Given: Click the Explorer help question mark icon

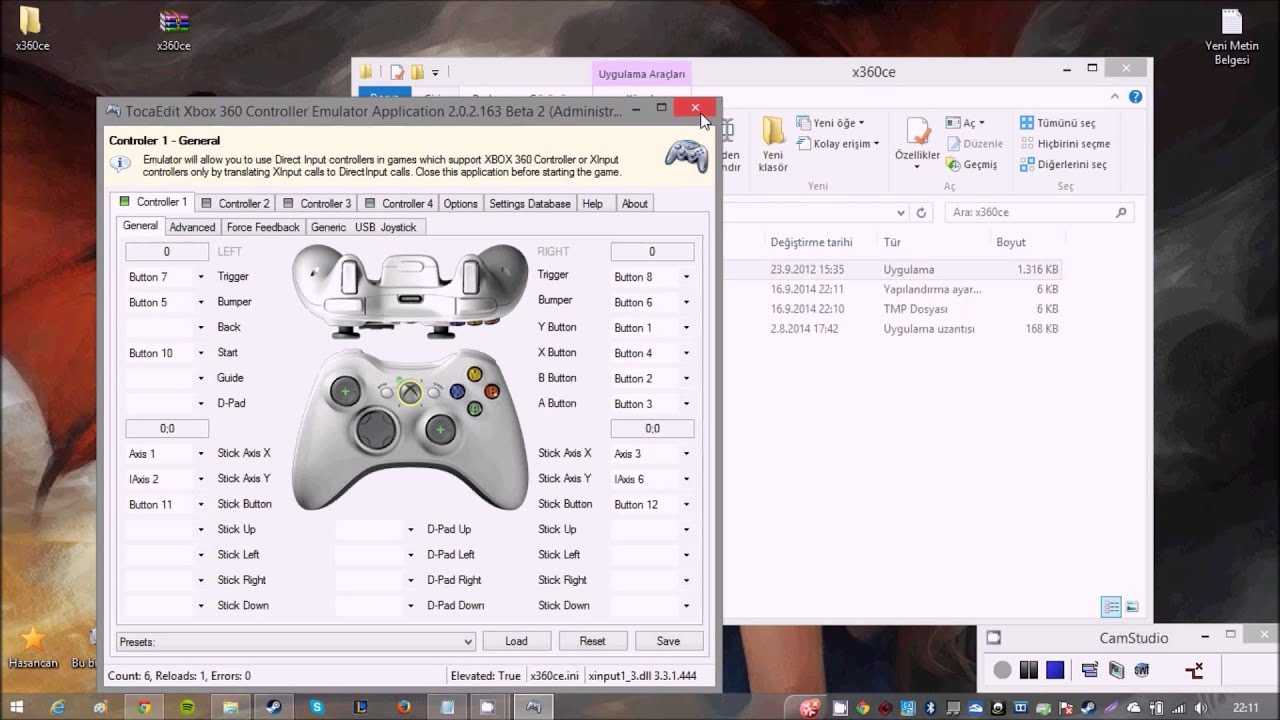Looking at the screenshot, I should coord(1135,97).
